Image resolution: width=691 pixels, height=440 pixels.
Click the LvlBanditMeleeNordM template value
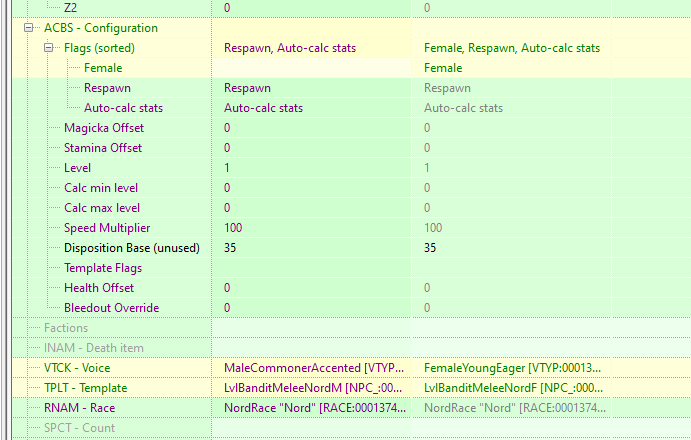tap(313, 388)
